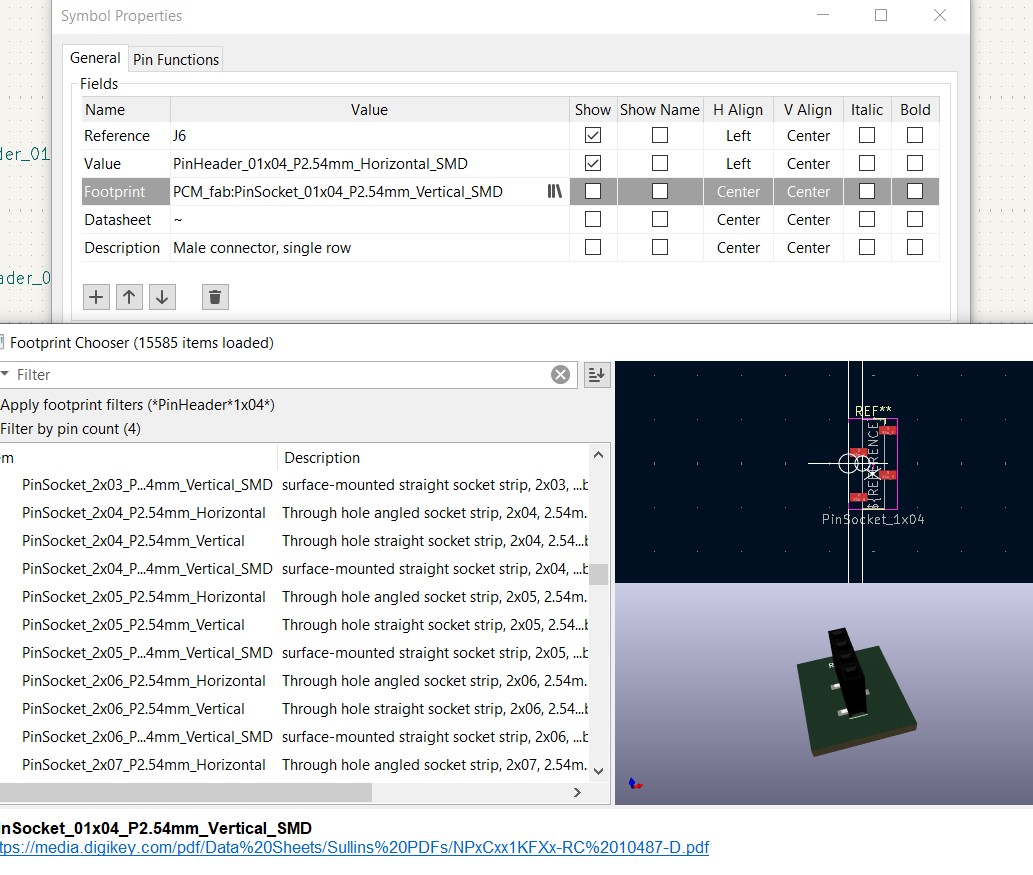Maximize the Symbol Properties window
This screenshot has height=875, width=1033.
(881, 15)
